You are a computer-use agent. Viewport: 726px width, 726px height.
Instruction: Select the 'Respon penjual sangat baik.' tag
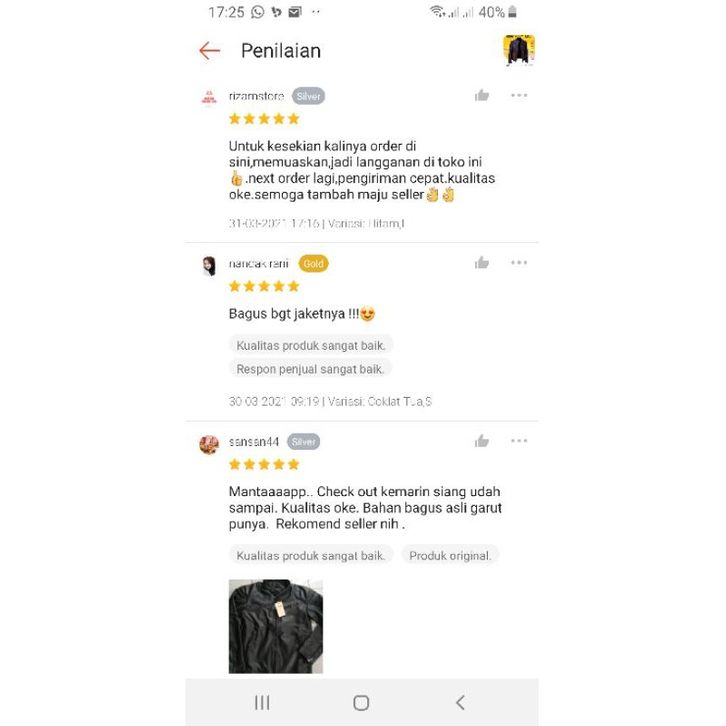310,369
